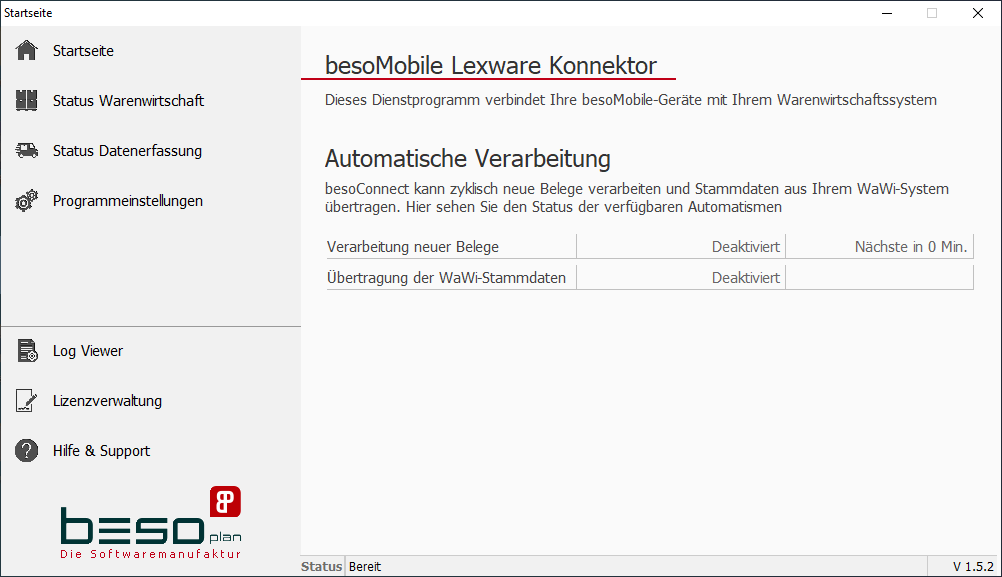Click the Status Warenwirtschaft warehouse icon

[x=27, y=100]
